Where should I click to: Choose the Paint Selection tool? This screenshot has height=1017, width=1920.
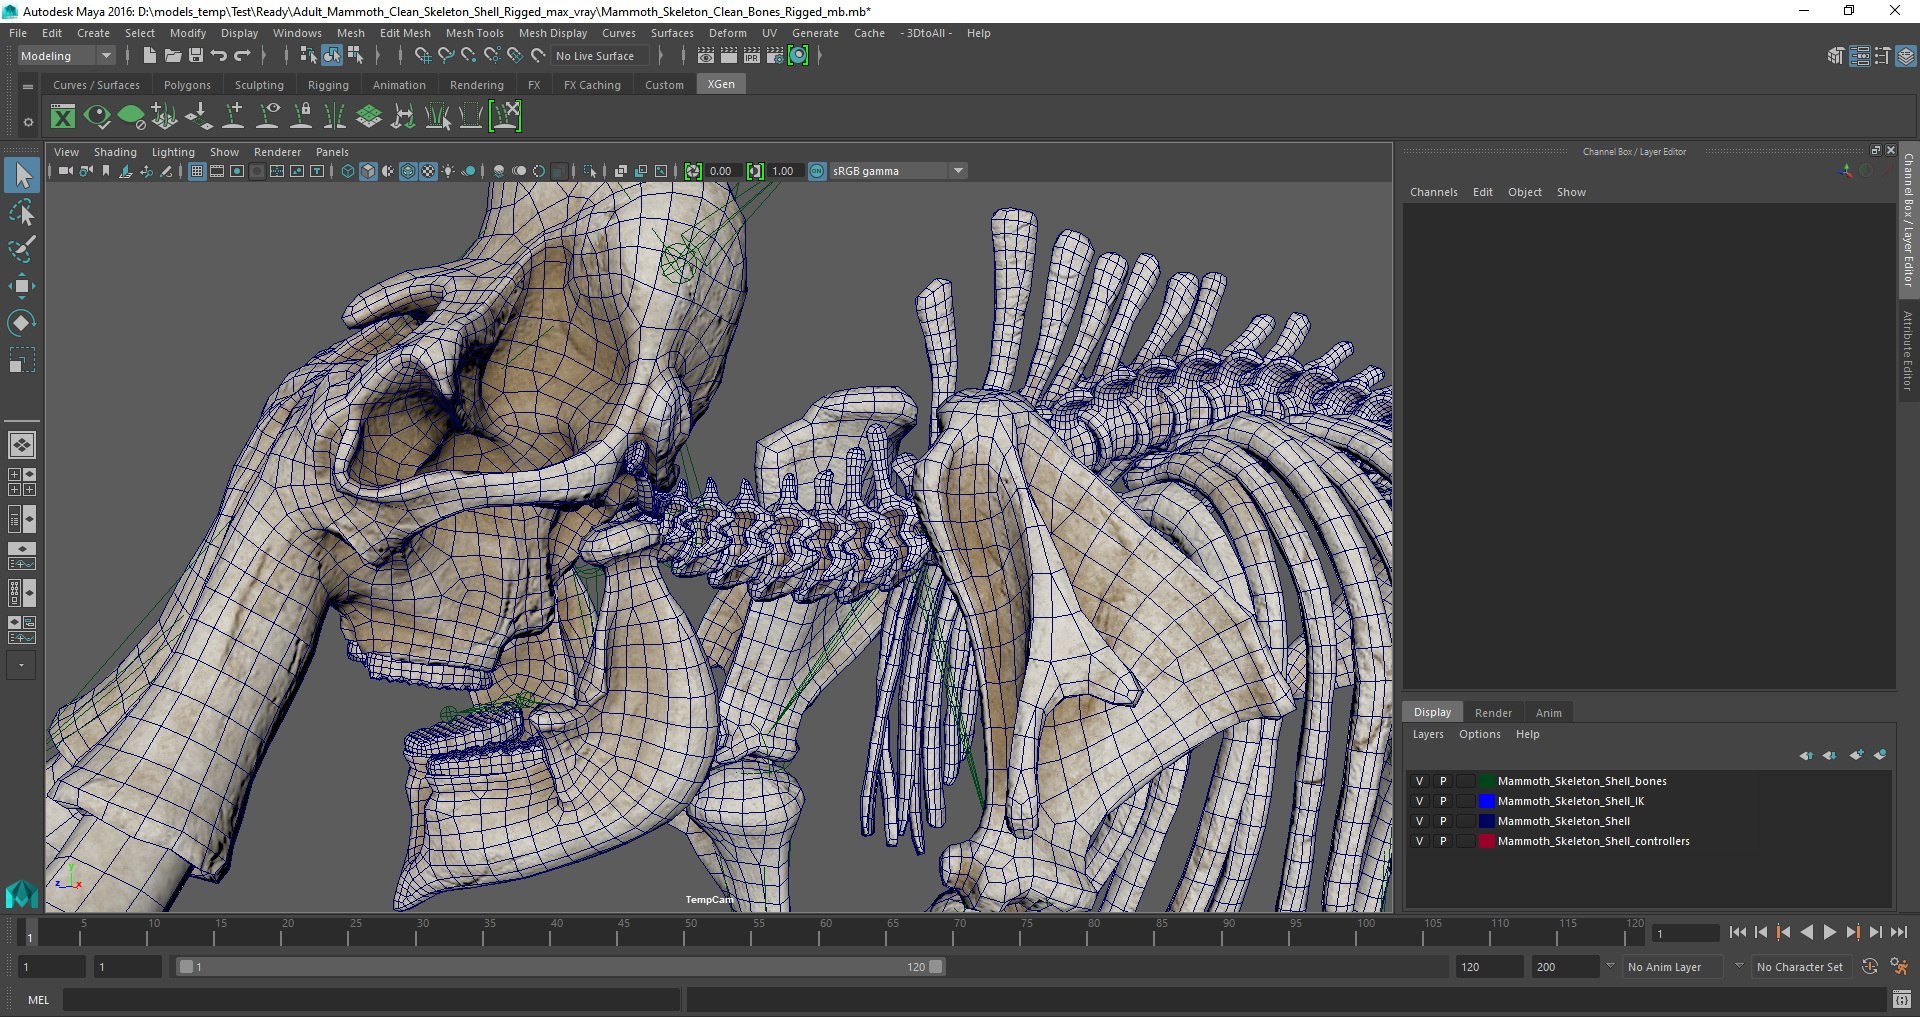coord(22,249)
